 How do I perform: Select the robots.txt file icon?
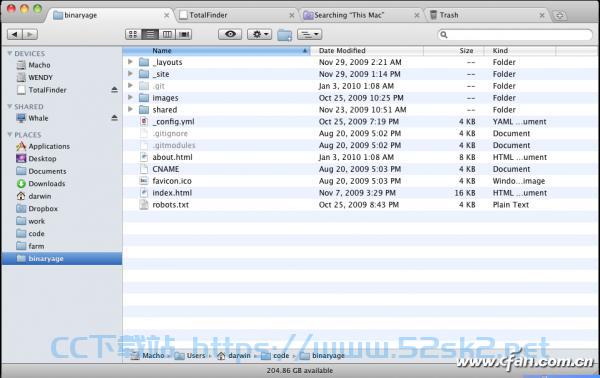click(x=144, y=204)
